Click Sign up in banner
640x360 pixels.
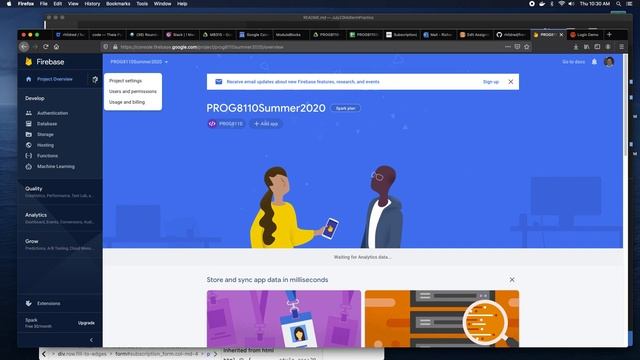491,82
